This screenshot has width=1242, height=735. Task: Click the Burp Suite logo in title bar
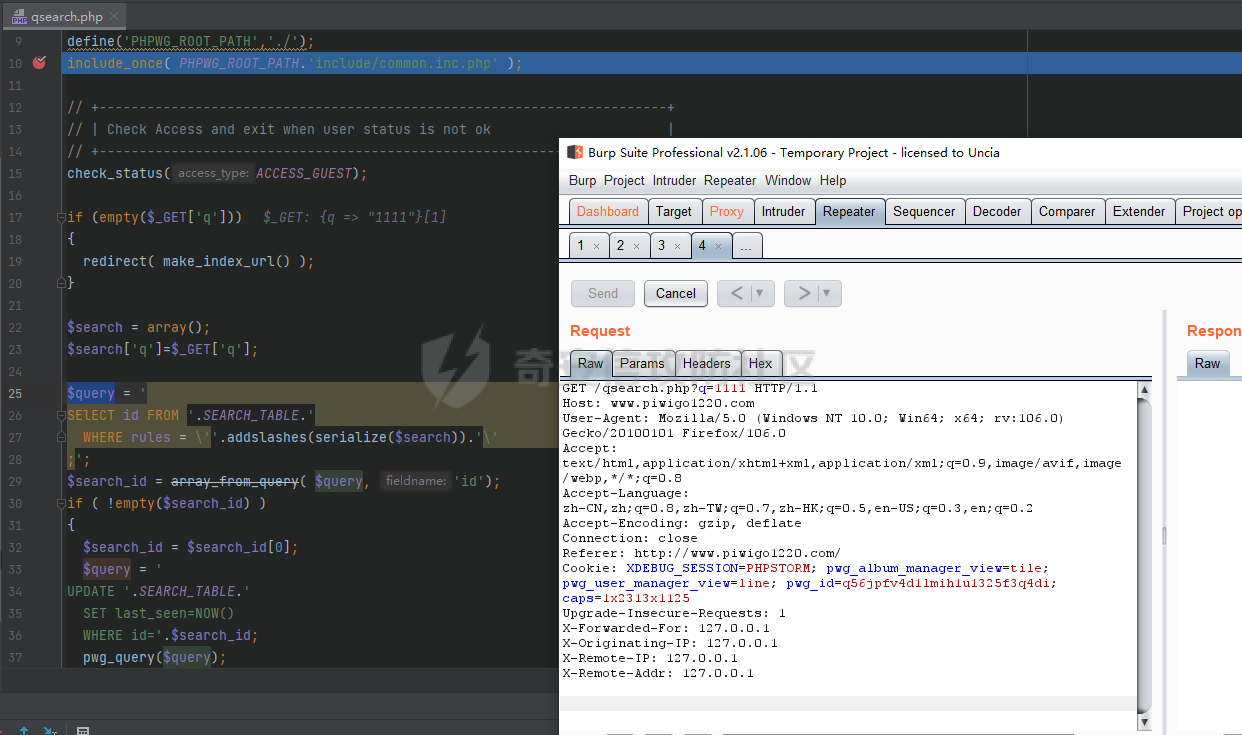pos(574,152)
